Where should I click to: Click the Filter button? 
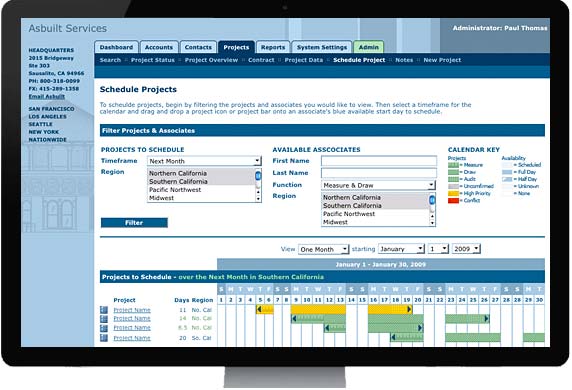(134, 223)
